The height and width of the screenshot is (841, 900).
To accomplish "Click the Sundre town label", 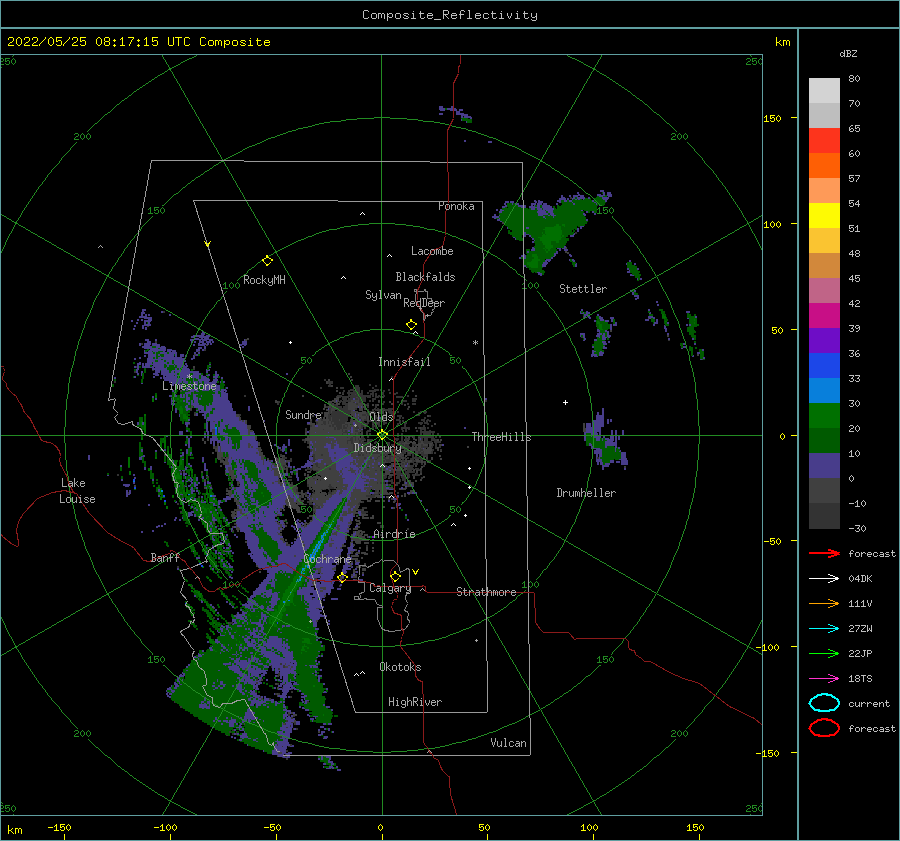I will point(303,415).
